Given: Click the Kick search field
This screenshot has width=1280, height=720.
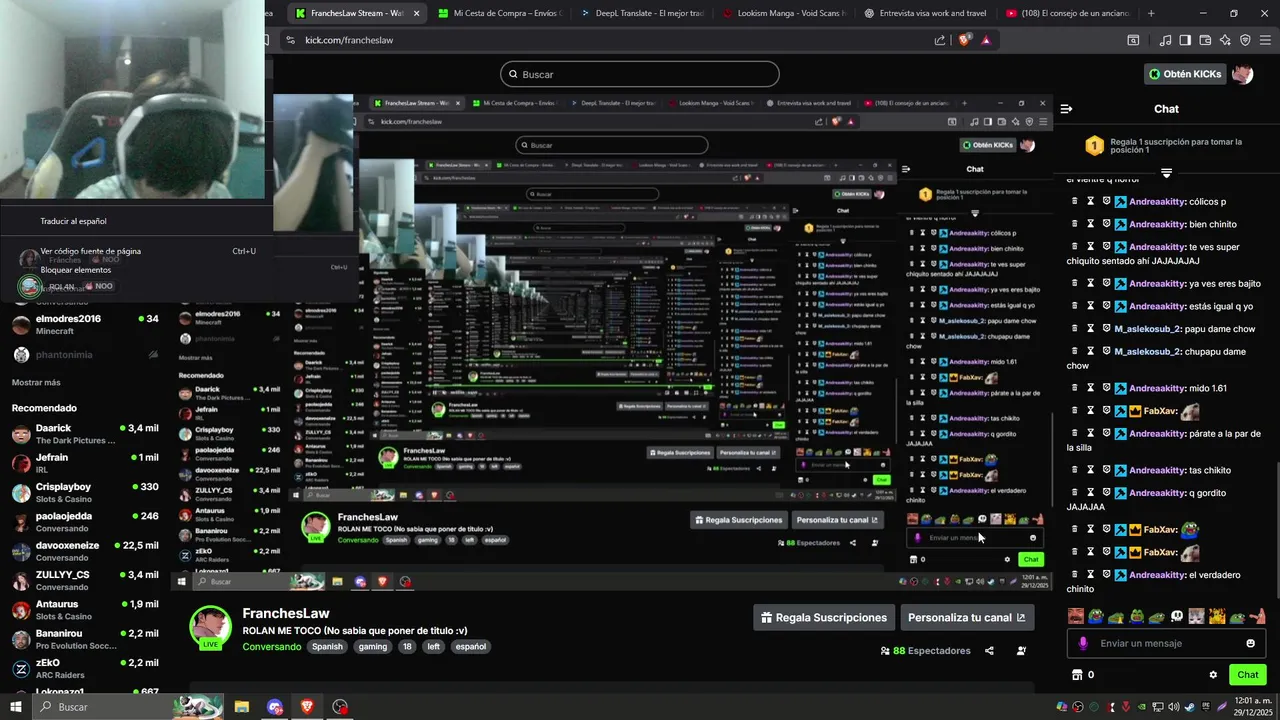Looking at the screenshot, I should [640, 74].
